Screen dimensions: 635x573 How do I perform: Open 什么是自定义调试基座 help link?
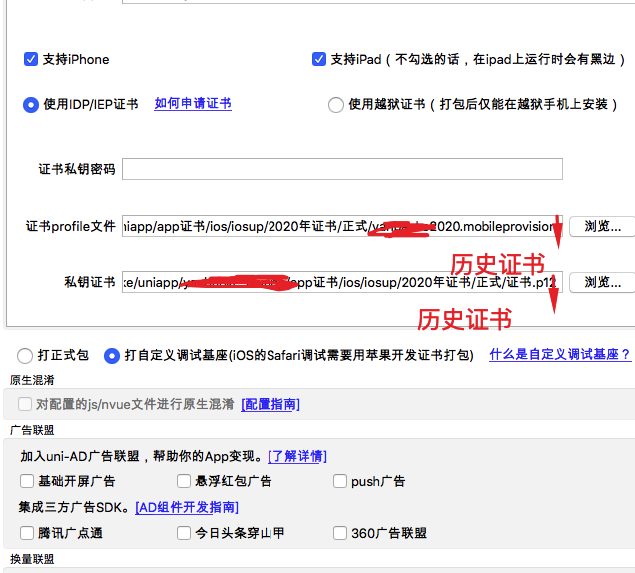560,355
